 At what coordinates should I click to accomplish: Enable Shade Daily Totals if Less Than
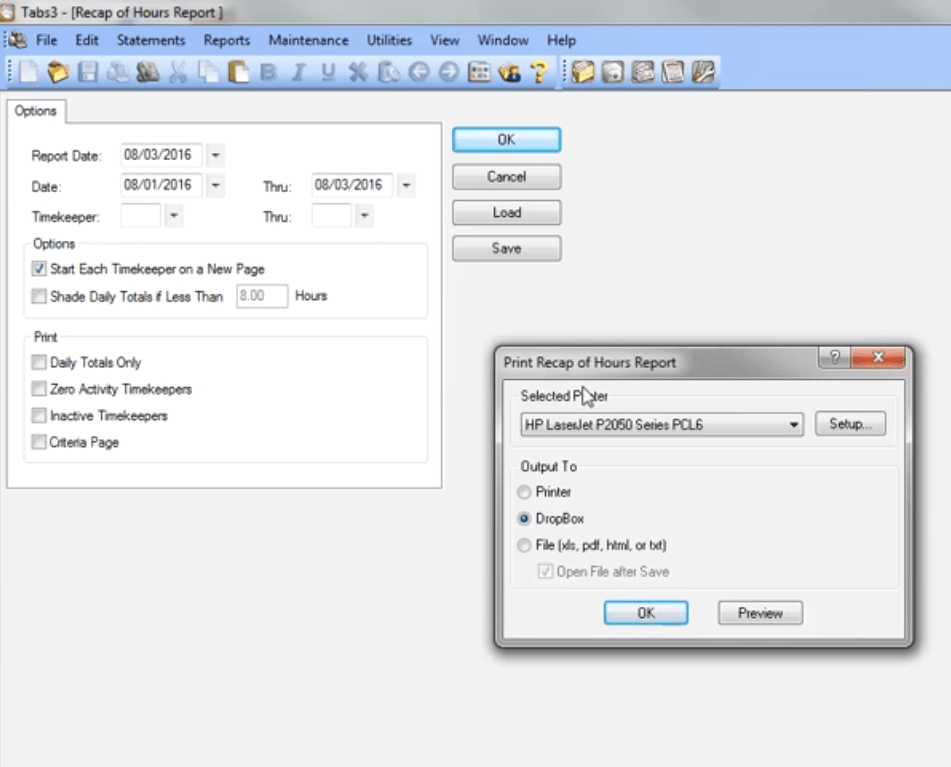(x=38, y=295)
